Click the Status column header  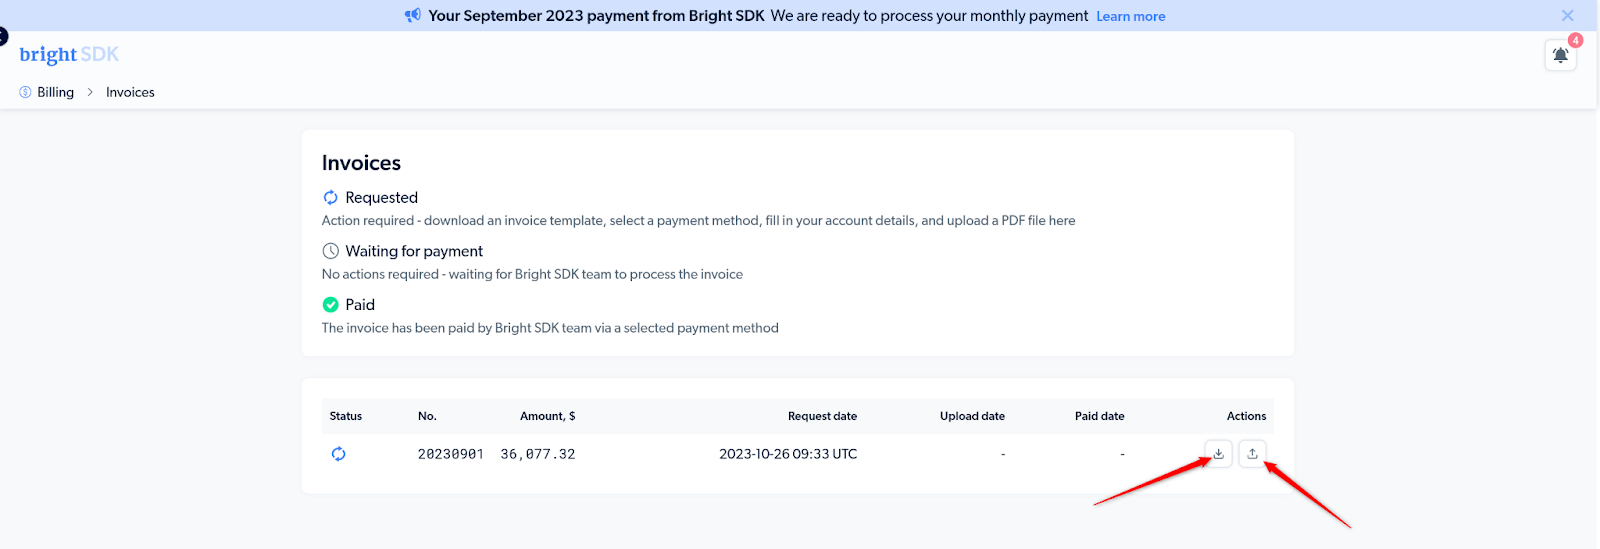tap(346, 416)
